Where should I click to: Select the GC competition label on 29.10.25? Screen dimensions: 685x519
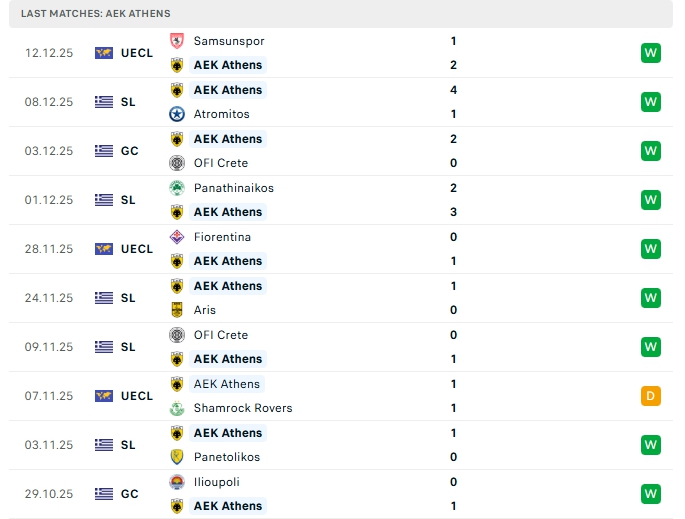pos(129,494)
